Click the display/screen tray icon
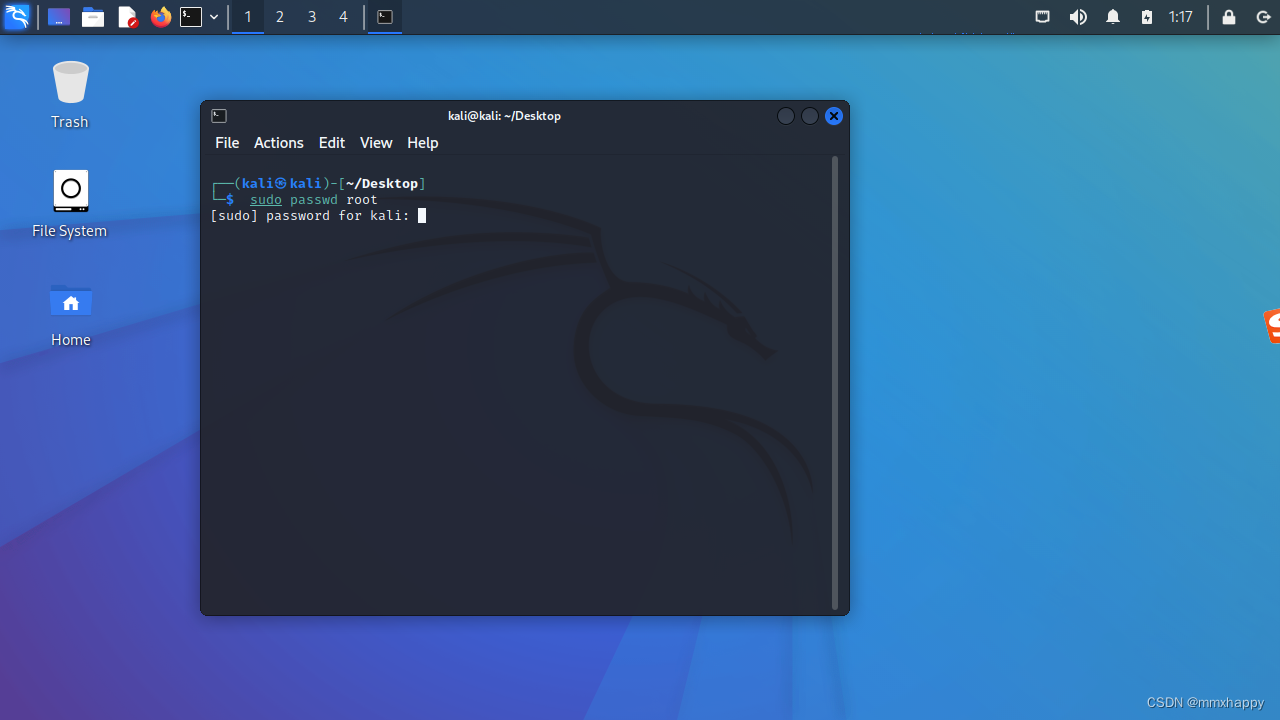The image size is (1280, 720). (1042, 17)
